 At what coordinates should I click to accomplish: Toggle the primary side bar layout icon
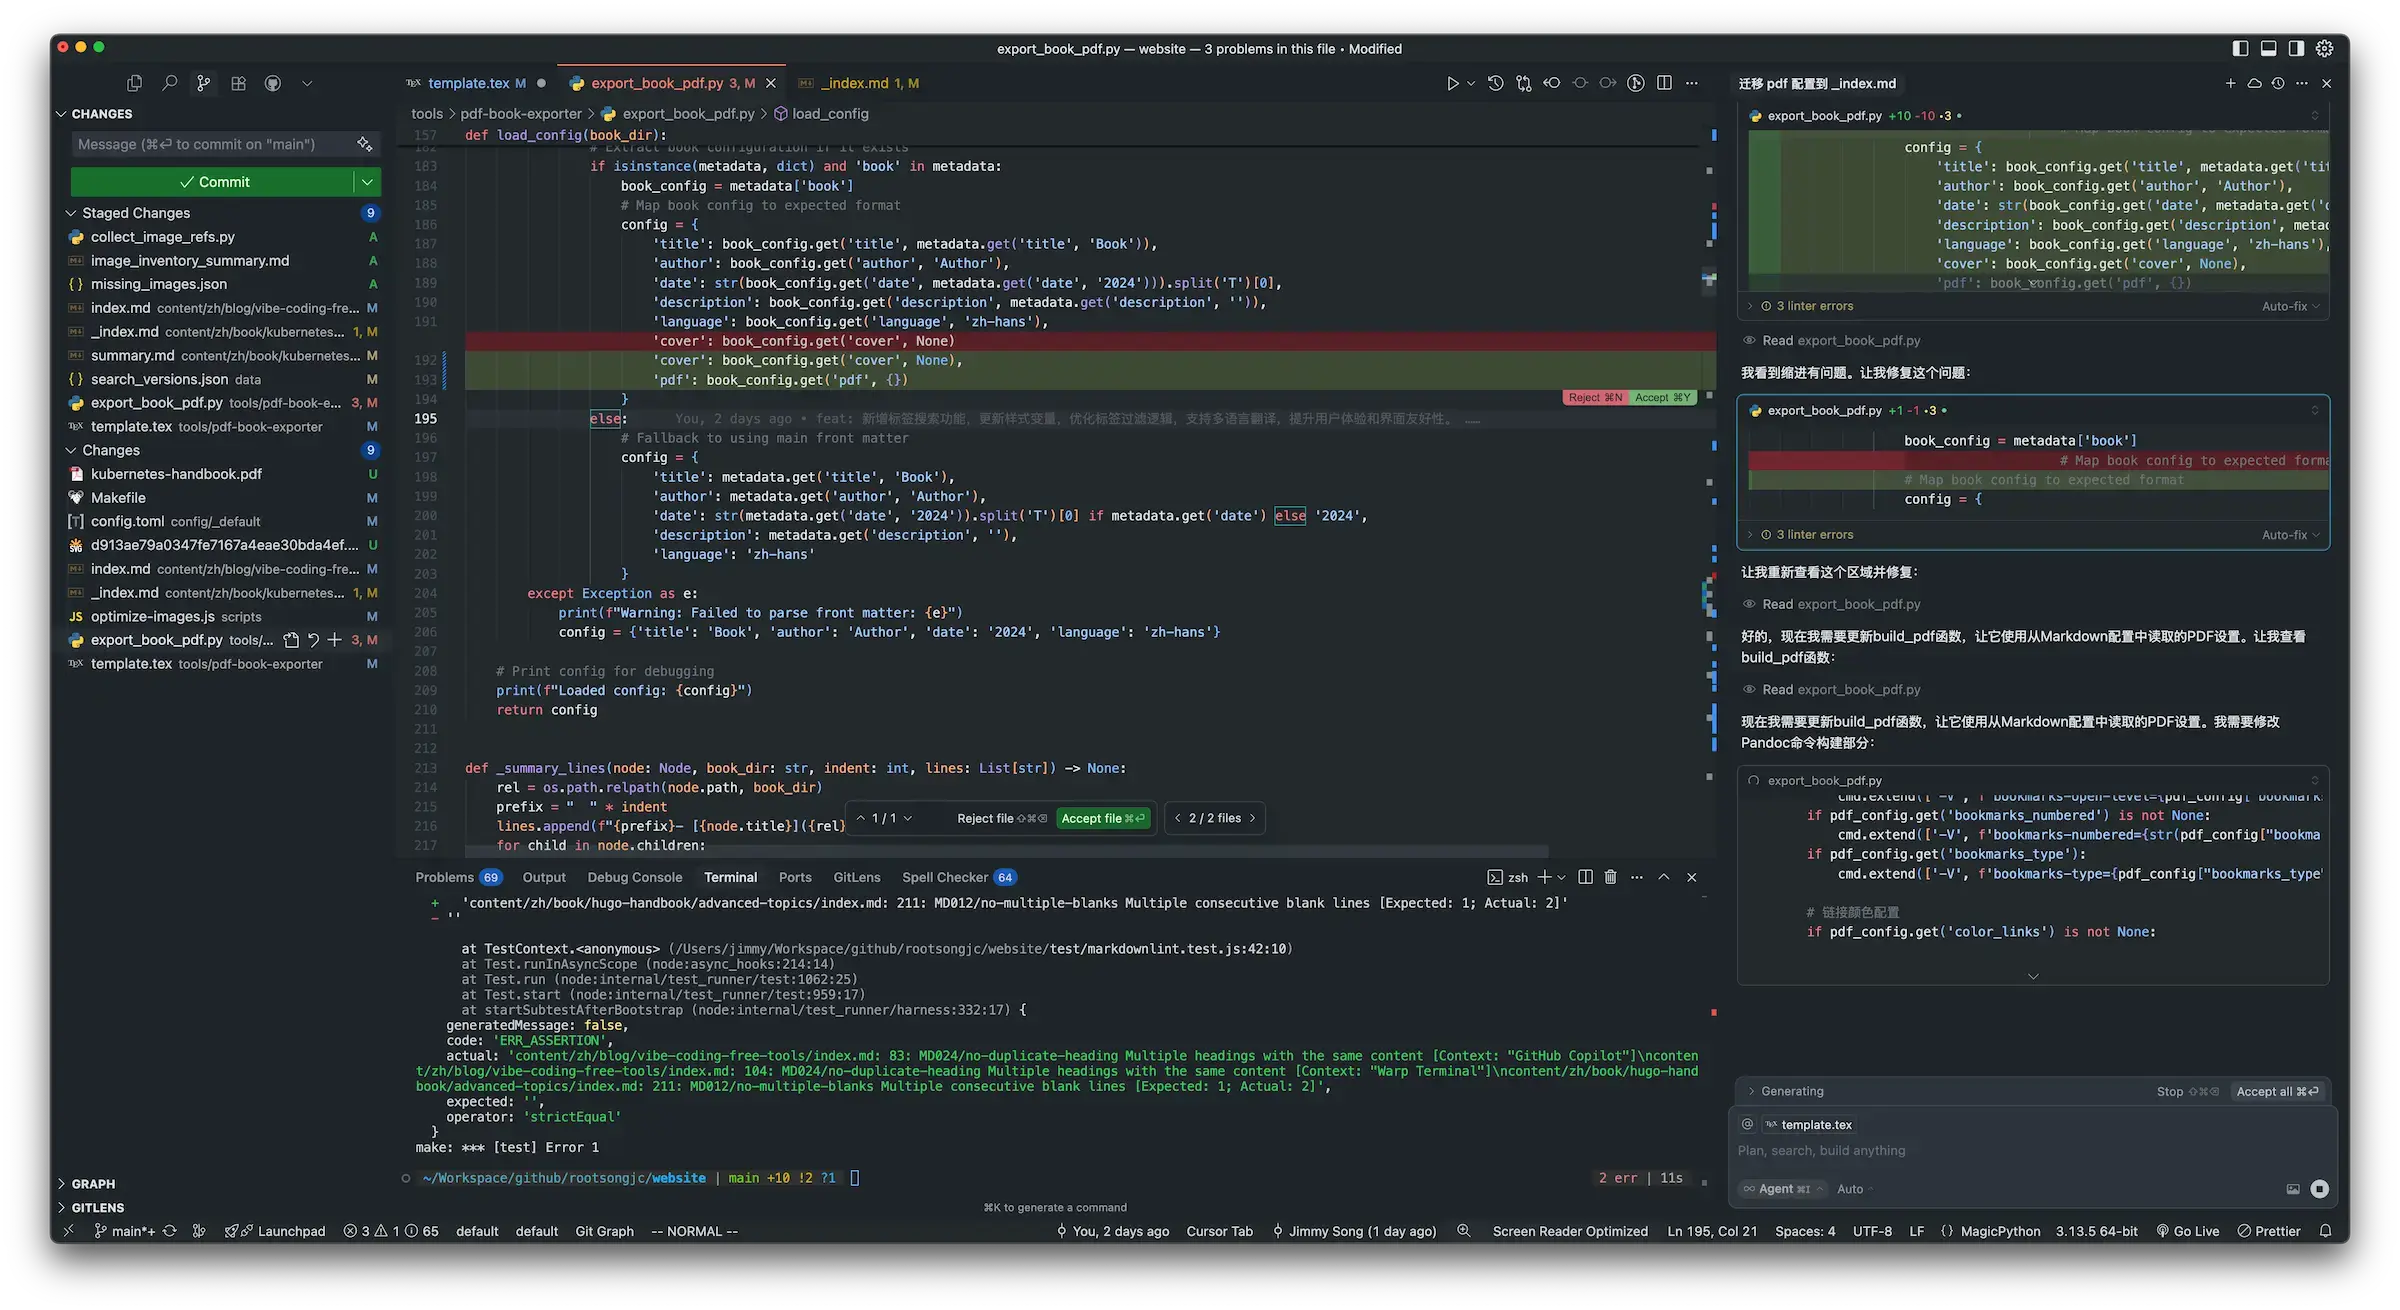tap(2240, 48)
